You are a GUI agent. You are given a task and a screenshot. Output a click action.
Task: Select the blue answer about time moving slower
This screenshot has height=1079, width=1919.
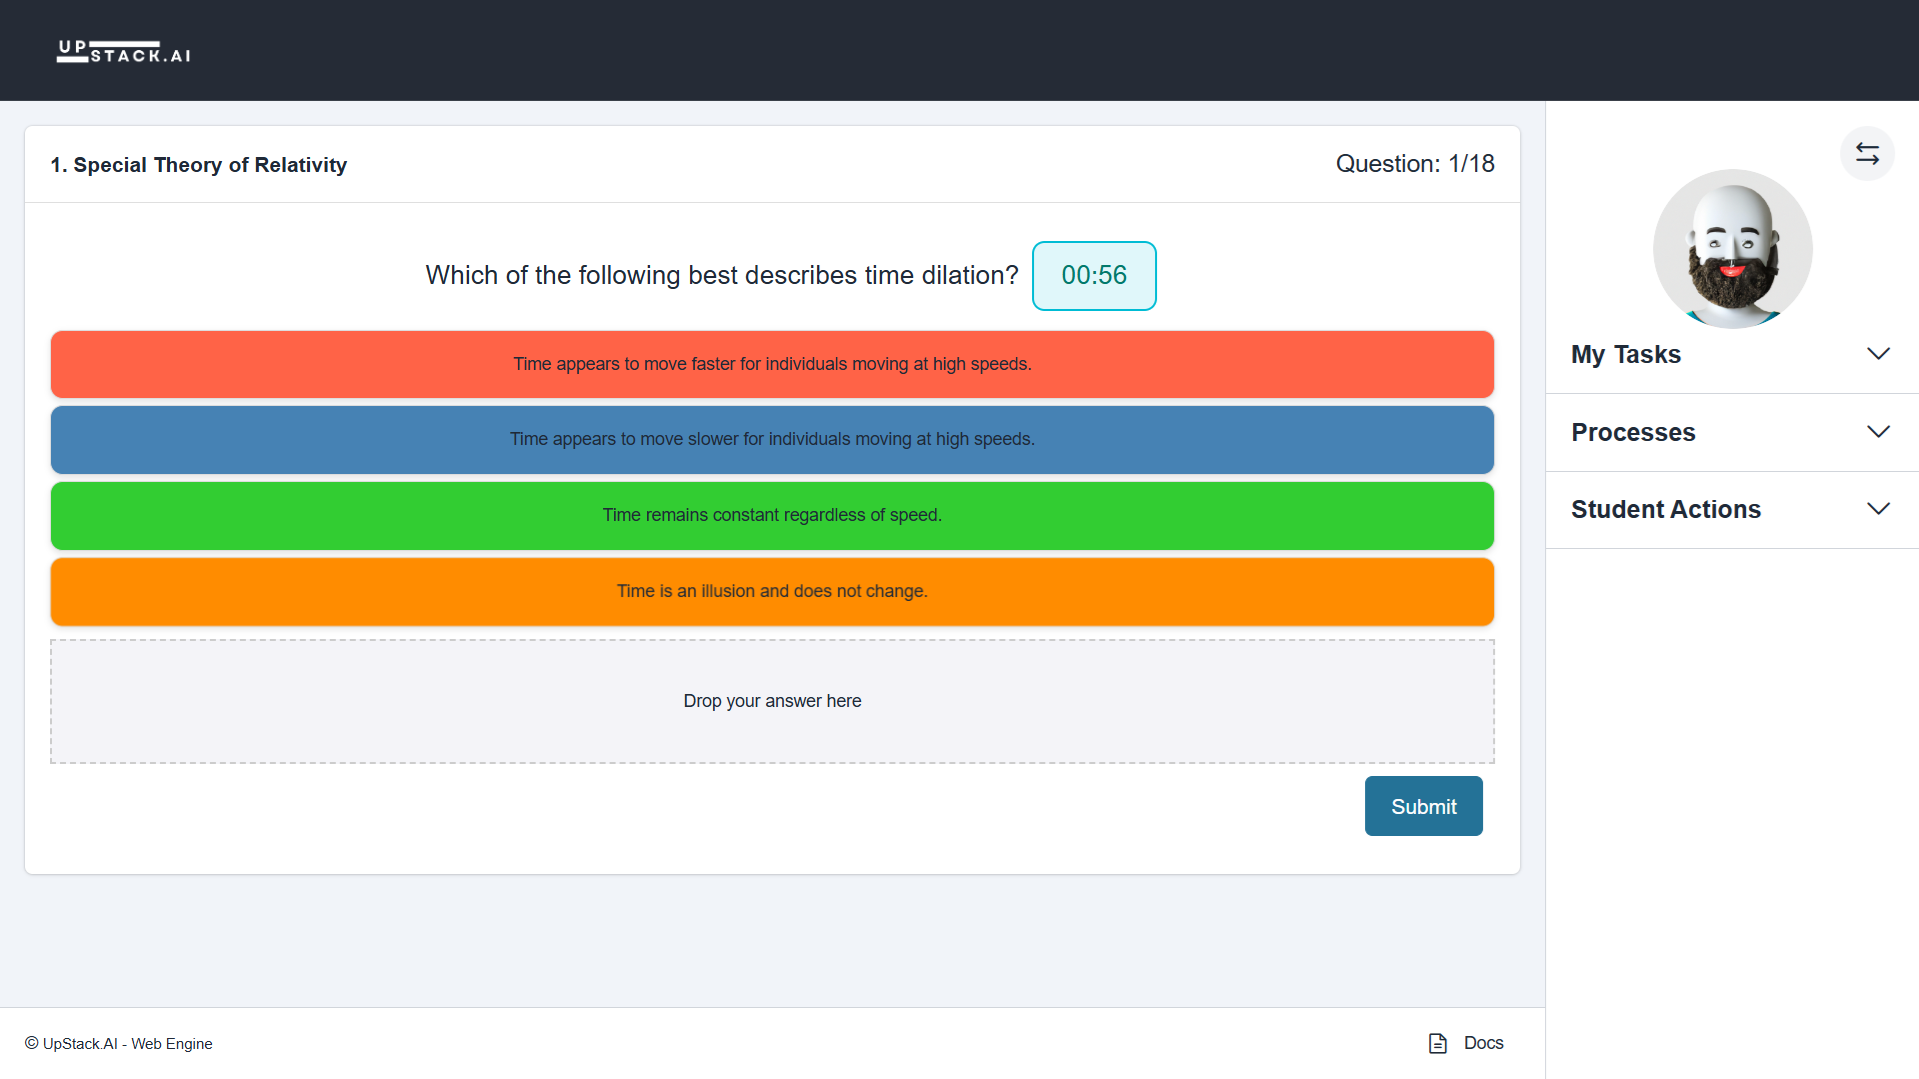(771, 439)
